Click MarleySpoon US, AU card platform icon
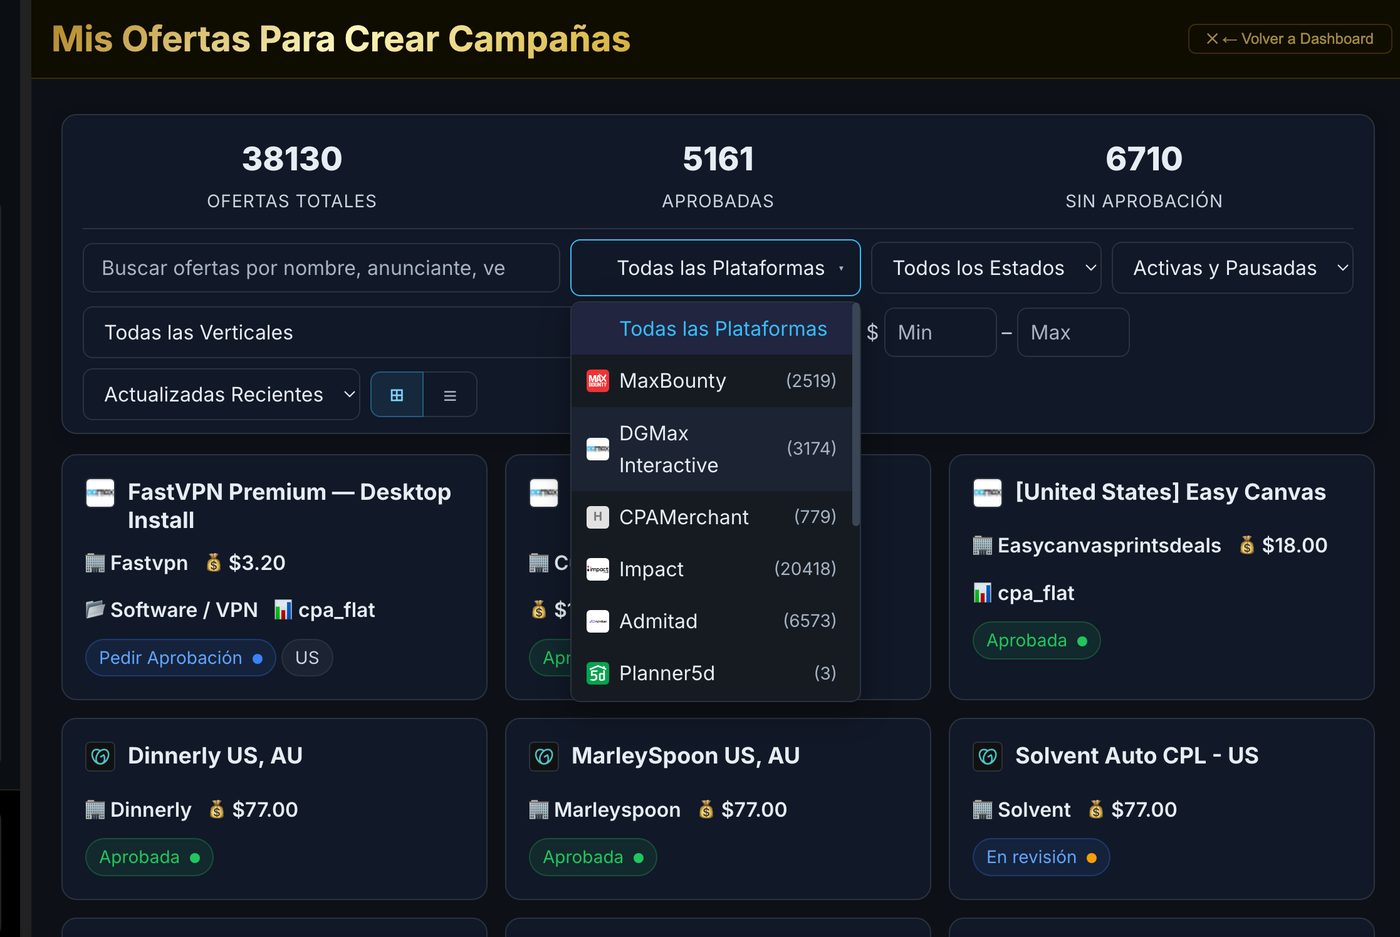The image size is (1400, 937). 543,757
